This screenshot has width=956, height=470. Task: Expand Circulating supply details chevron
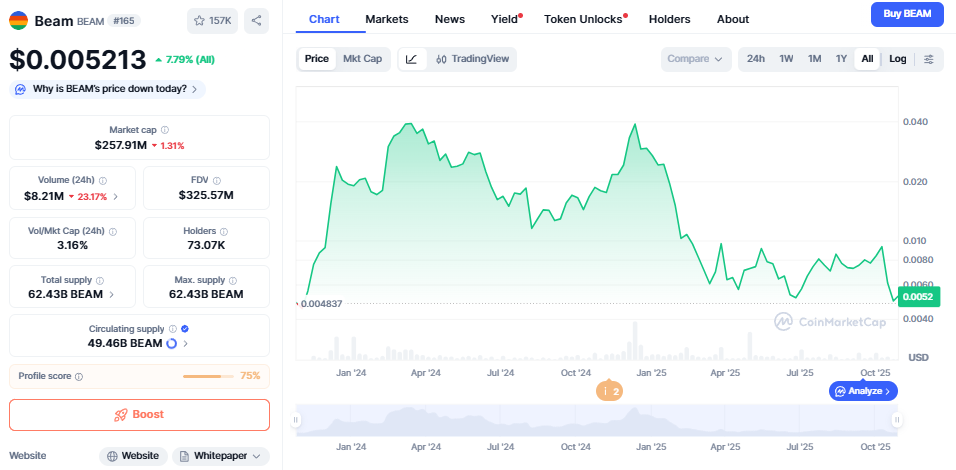click(185, 343)
